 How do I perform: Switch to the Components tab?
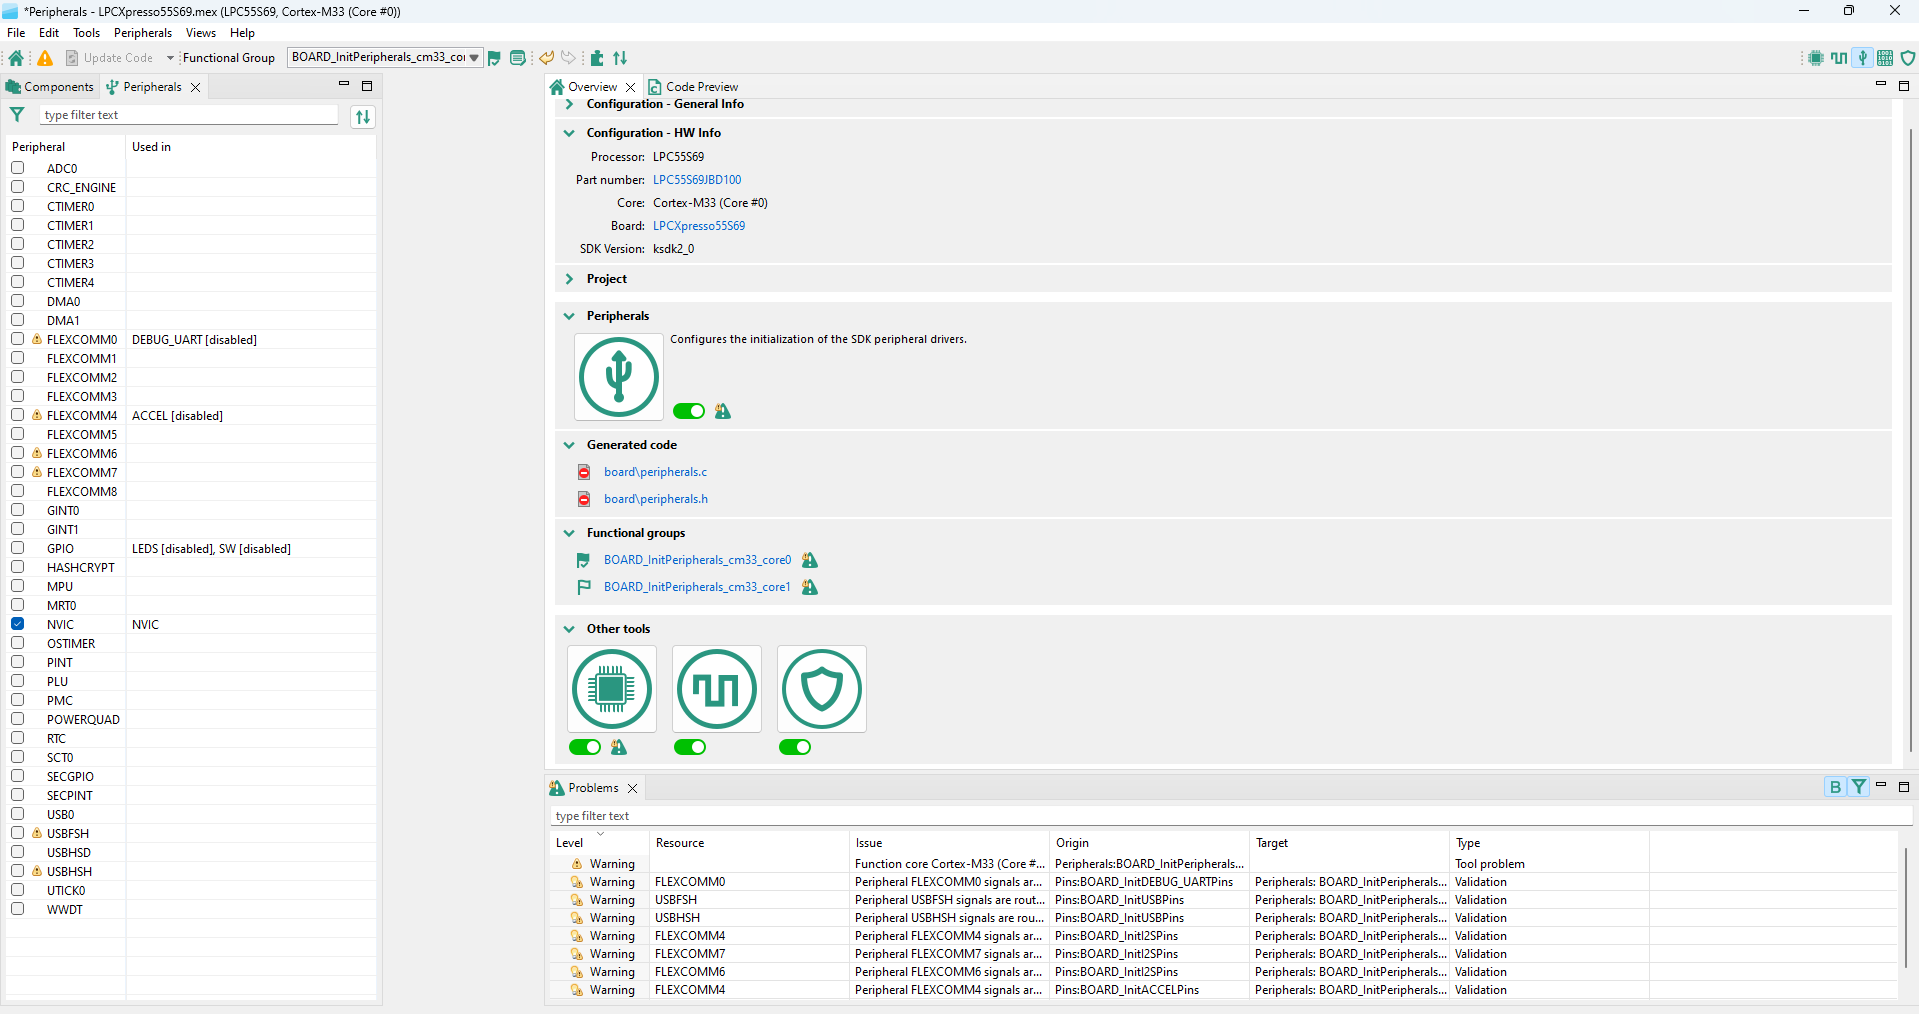click(x=50, y=87)
